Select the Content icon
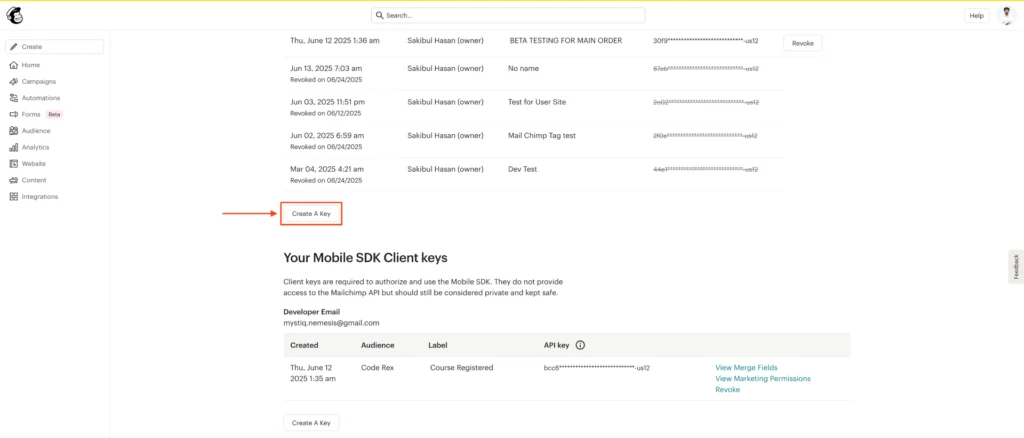The width and height of the screenshot is (1024, 438). [x=14, y=180]
